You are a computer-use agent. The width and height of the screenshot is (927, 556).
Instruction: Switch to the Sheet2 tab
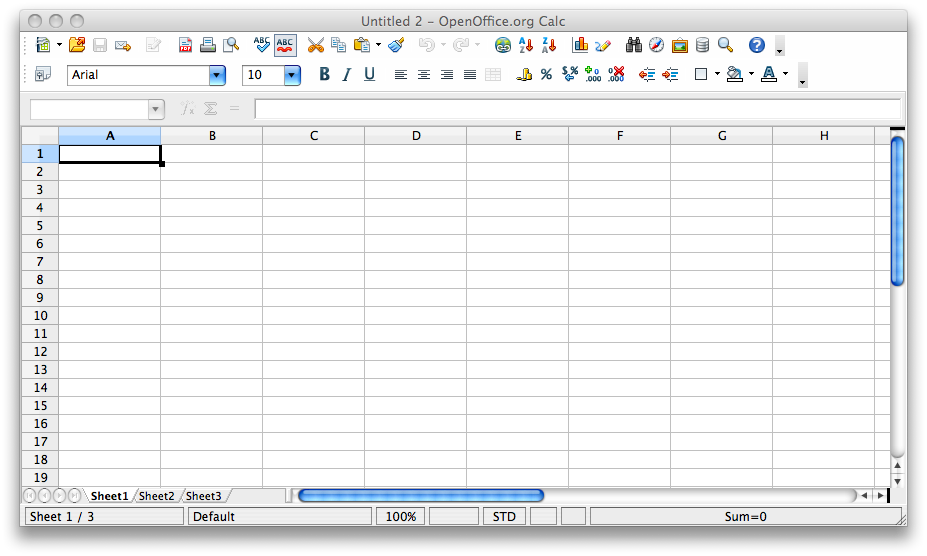(x=156, y=496)
